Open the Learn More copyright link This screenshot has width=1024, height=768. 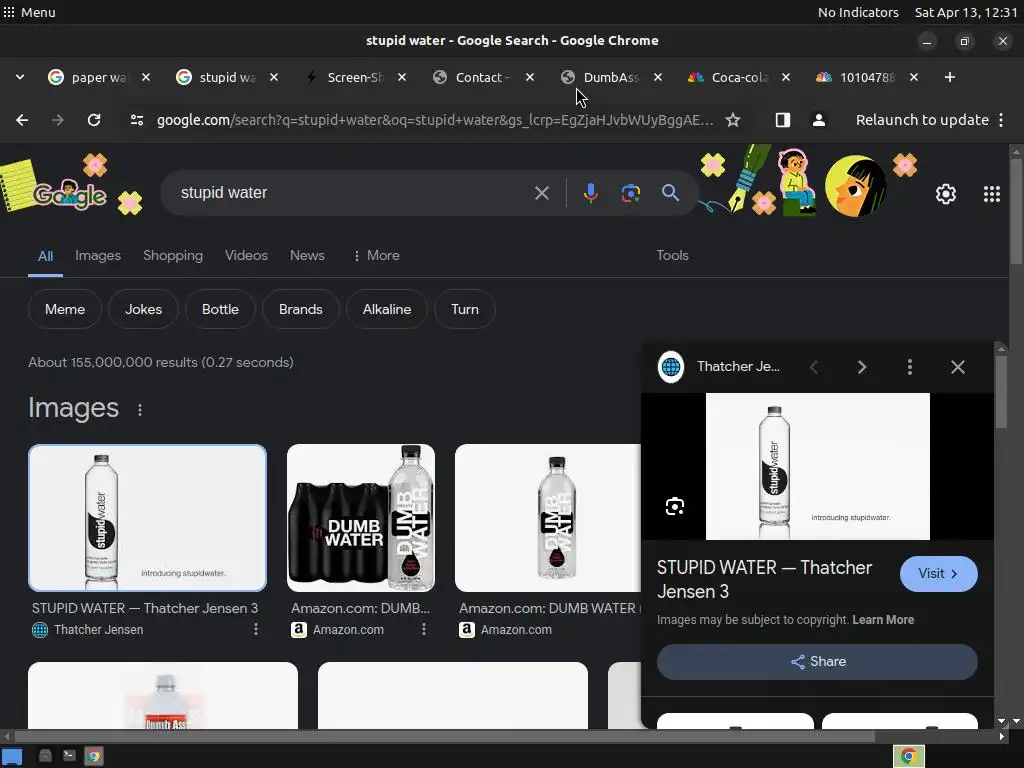click(883, 620)
